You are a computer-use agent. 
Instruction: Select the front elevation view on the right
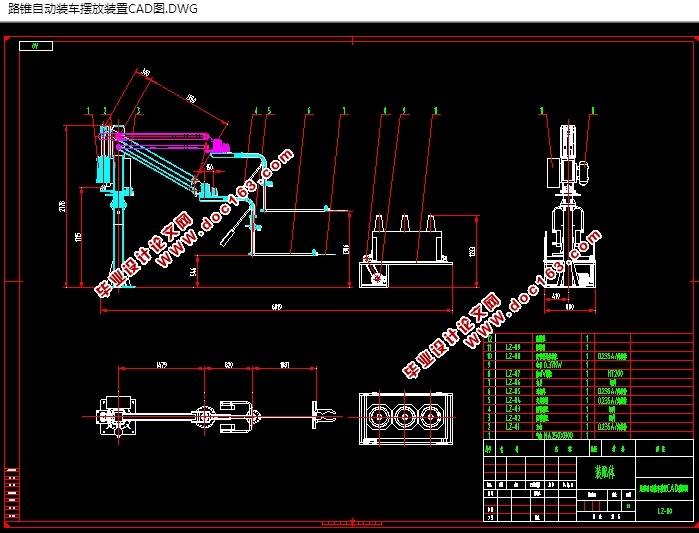point(569,205)
